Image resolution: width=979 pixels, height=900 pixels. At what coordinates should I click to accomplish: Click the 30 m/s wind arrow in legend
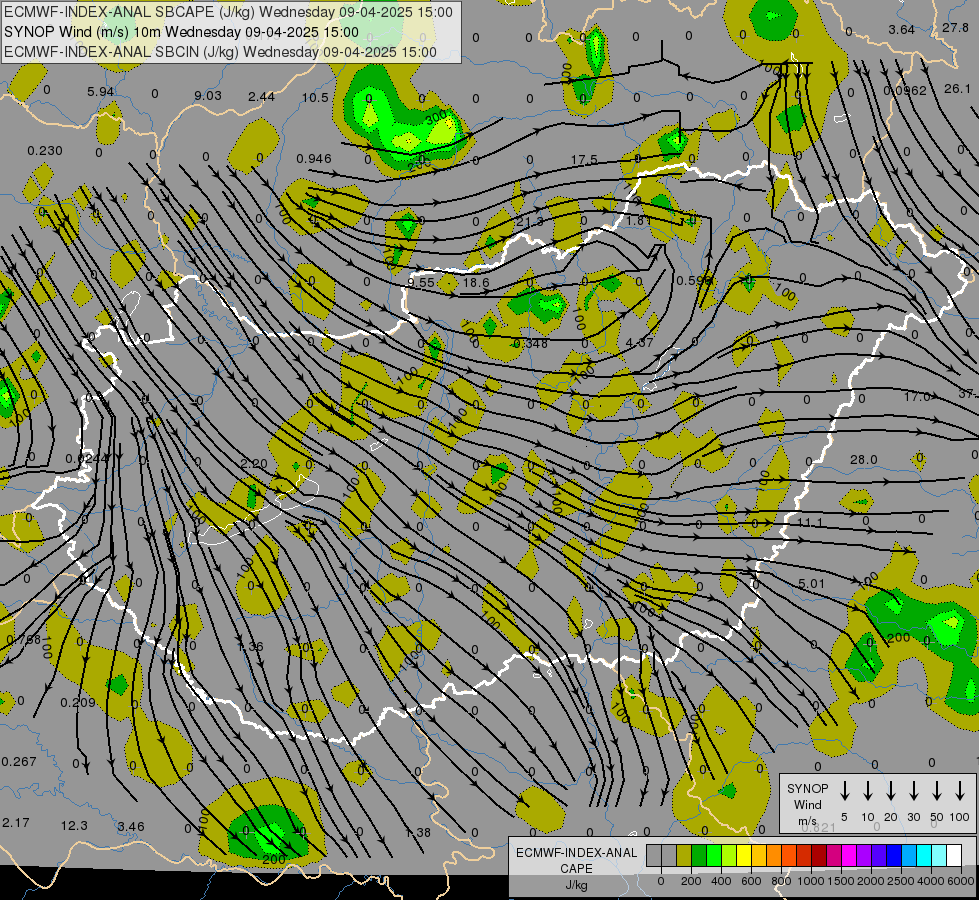913,790
